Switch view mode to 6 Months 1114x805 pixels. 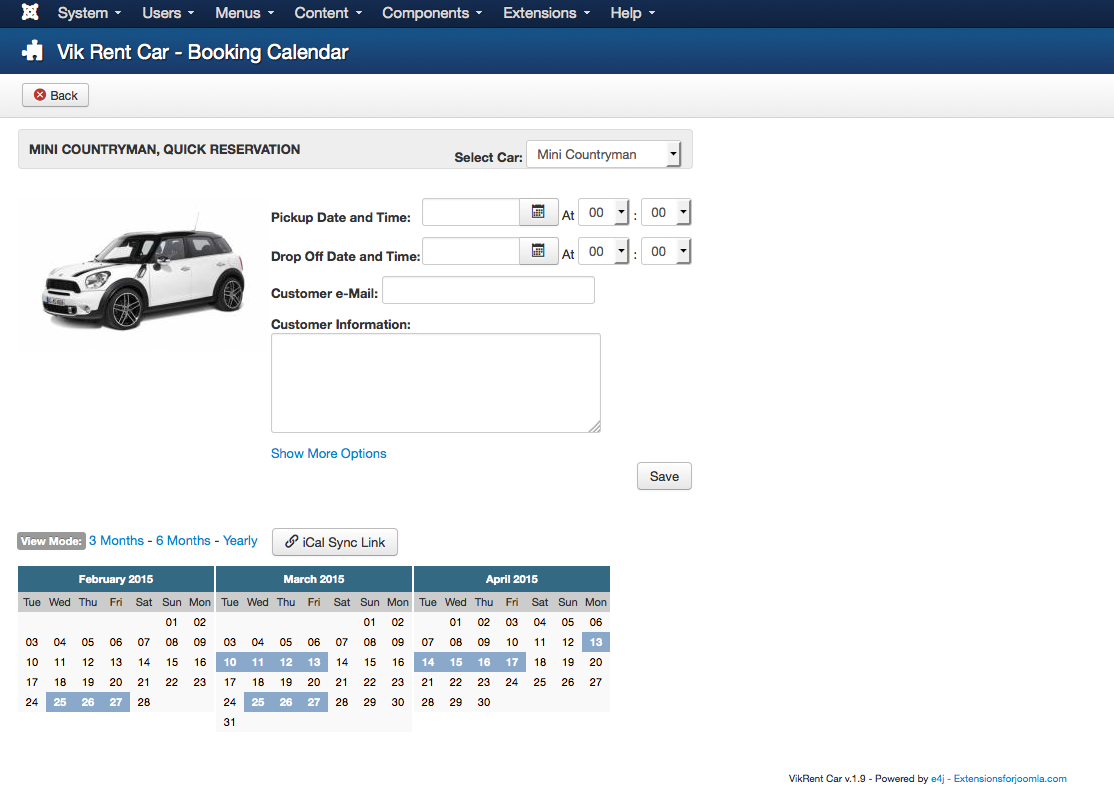coord(183,541)
